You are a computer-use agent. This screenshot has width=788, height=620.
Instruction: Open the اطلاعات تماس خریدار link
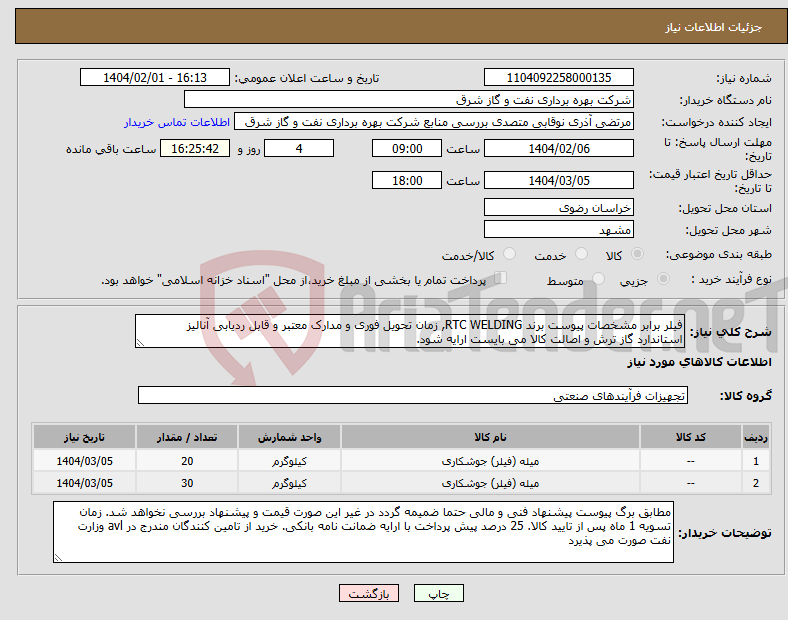pyautogui.click(x=177, y=122)
